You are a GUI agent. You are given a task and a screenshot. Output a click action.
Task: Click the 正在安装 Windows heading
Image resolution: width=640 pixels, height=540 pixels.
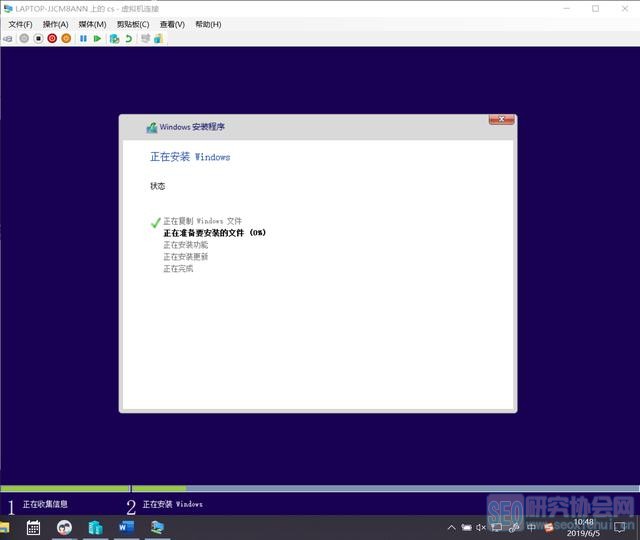click(x=190, y=157)
